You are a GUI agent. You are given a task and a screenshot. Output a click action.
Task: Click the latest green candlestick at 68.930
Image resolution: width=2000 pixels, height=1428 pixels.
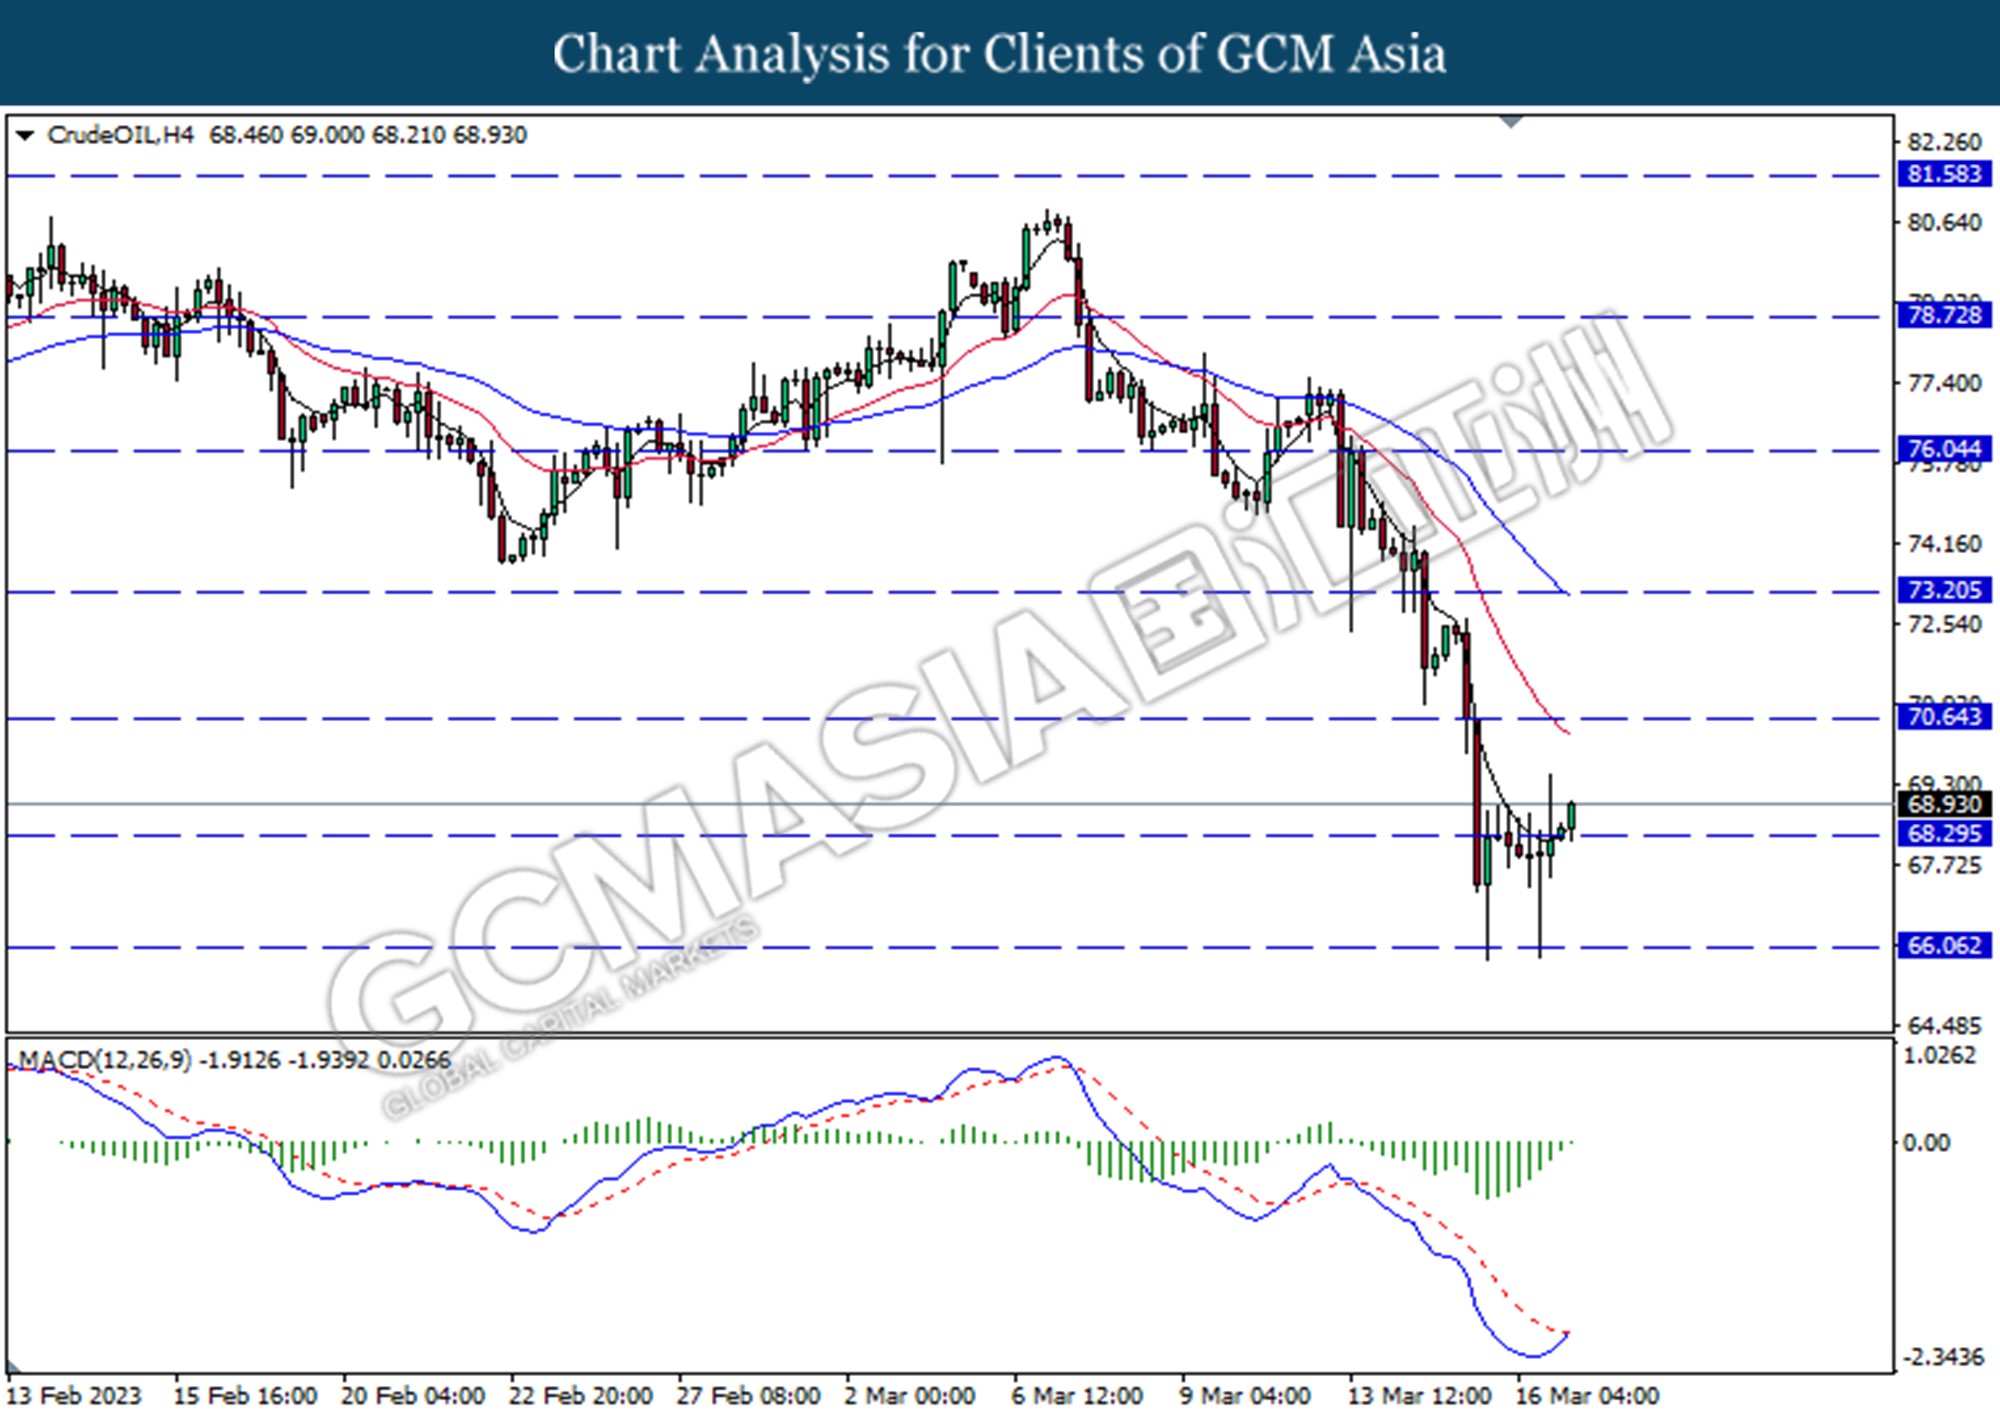1572,817
